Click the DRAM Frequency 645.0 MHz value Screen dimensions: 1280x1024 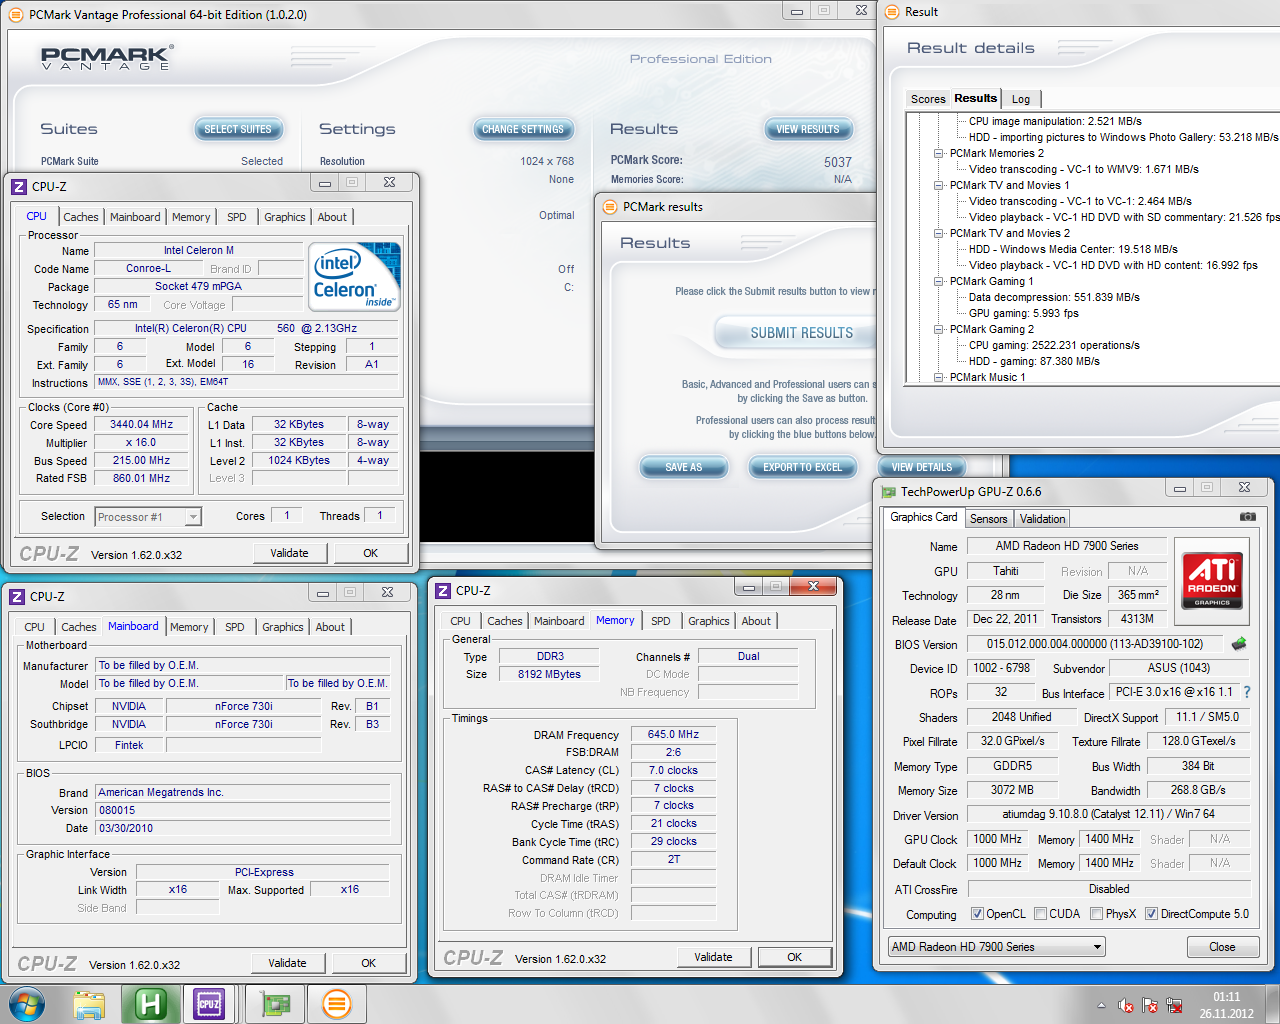(673, 735)
